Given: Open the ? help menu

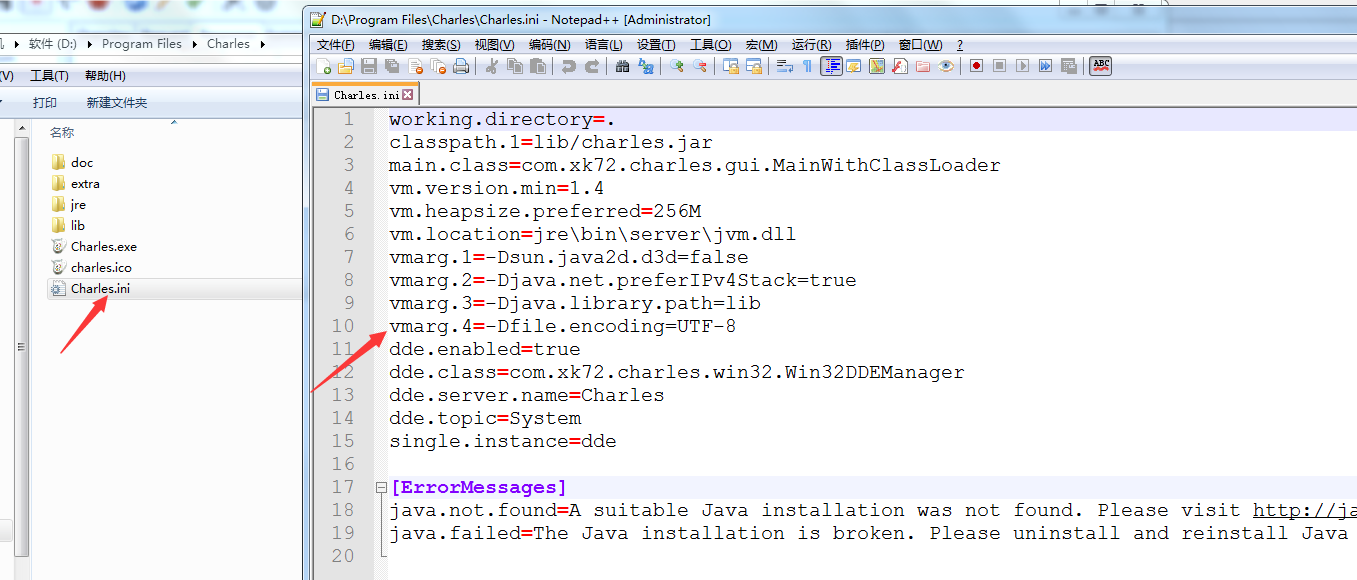Looking at the screenshot, I should click(960, 45).
